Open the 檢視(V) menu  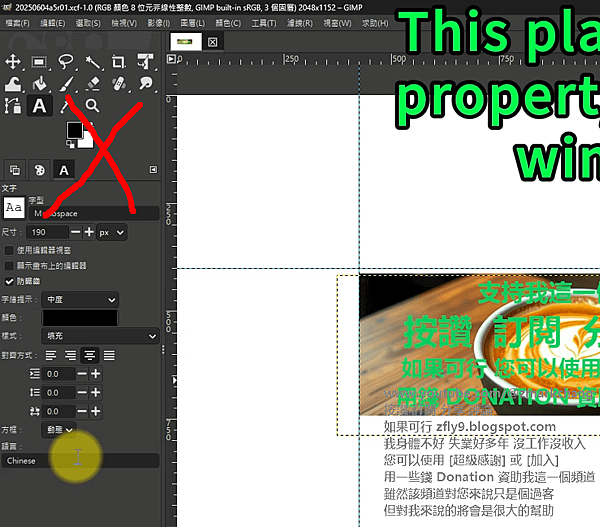pos(124,23)
